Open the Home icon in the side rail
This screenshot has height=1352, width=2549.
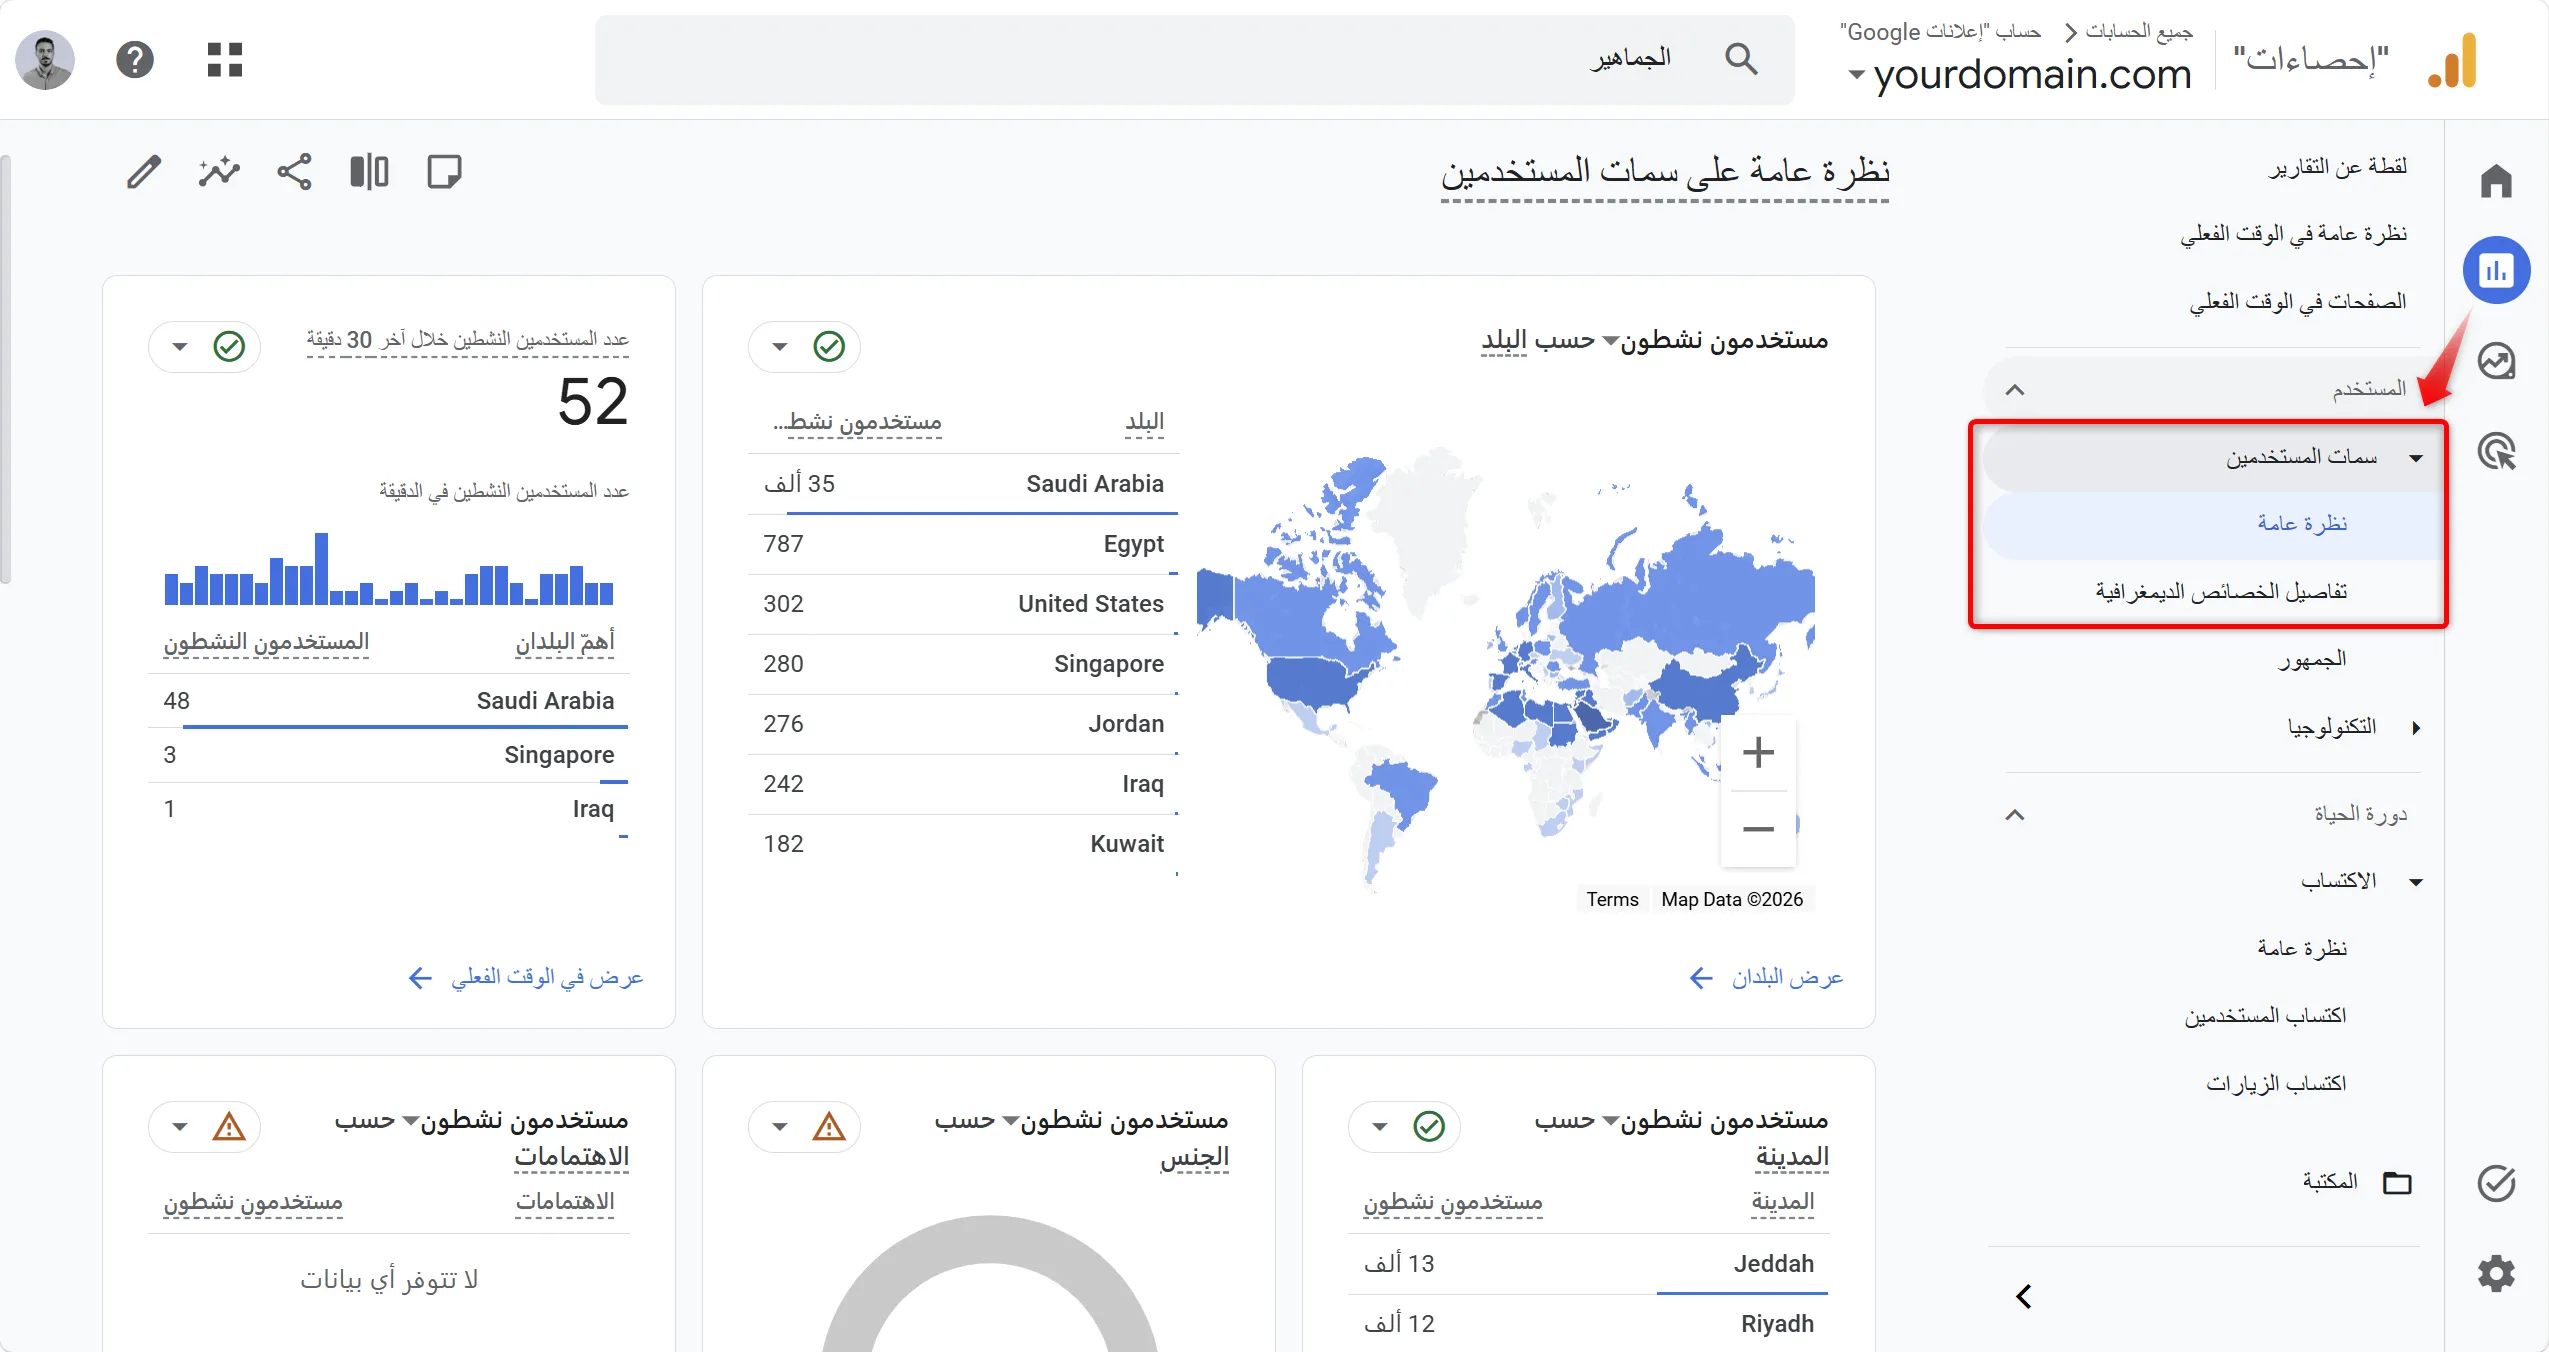tap(2496, 181)
